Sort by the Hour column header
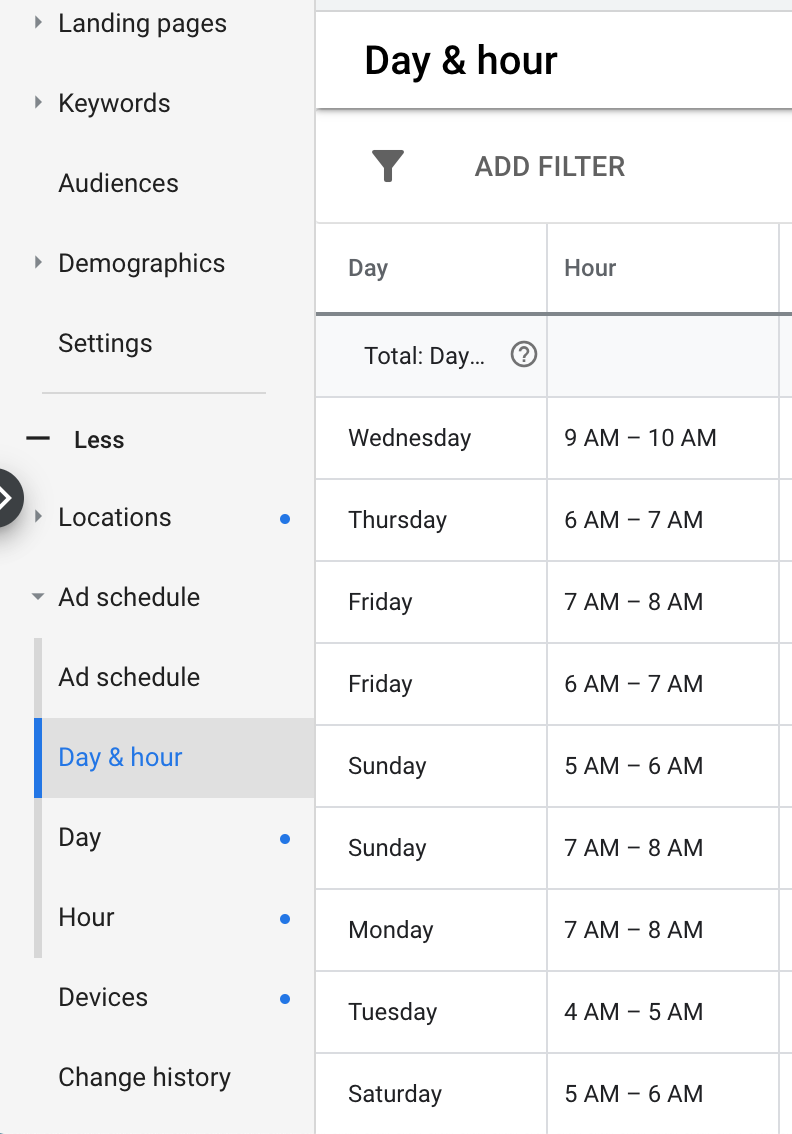This screenshot has height=1134, width=792. click(590, 268)
